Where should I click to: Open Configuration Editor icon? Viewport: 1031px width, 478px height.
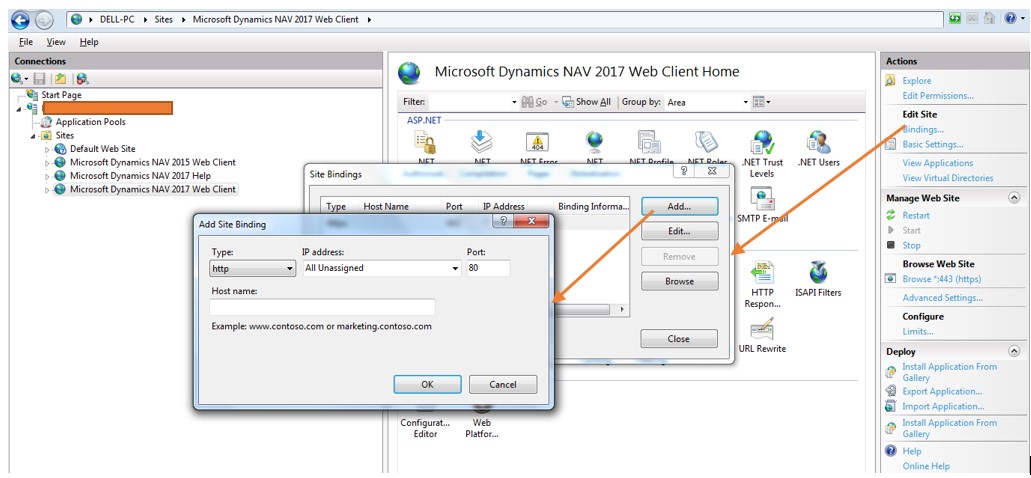pyautogui.click(x=425, y=421)
